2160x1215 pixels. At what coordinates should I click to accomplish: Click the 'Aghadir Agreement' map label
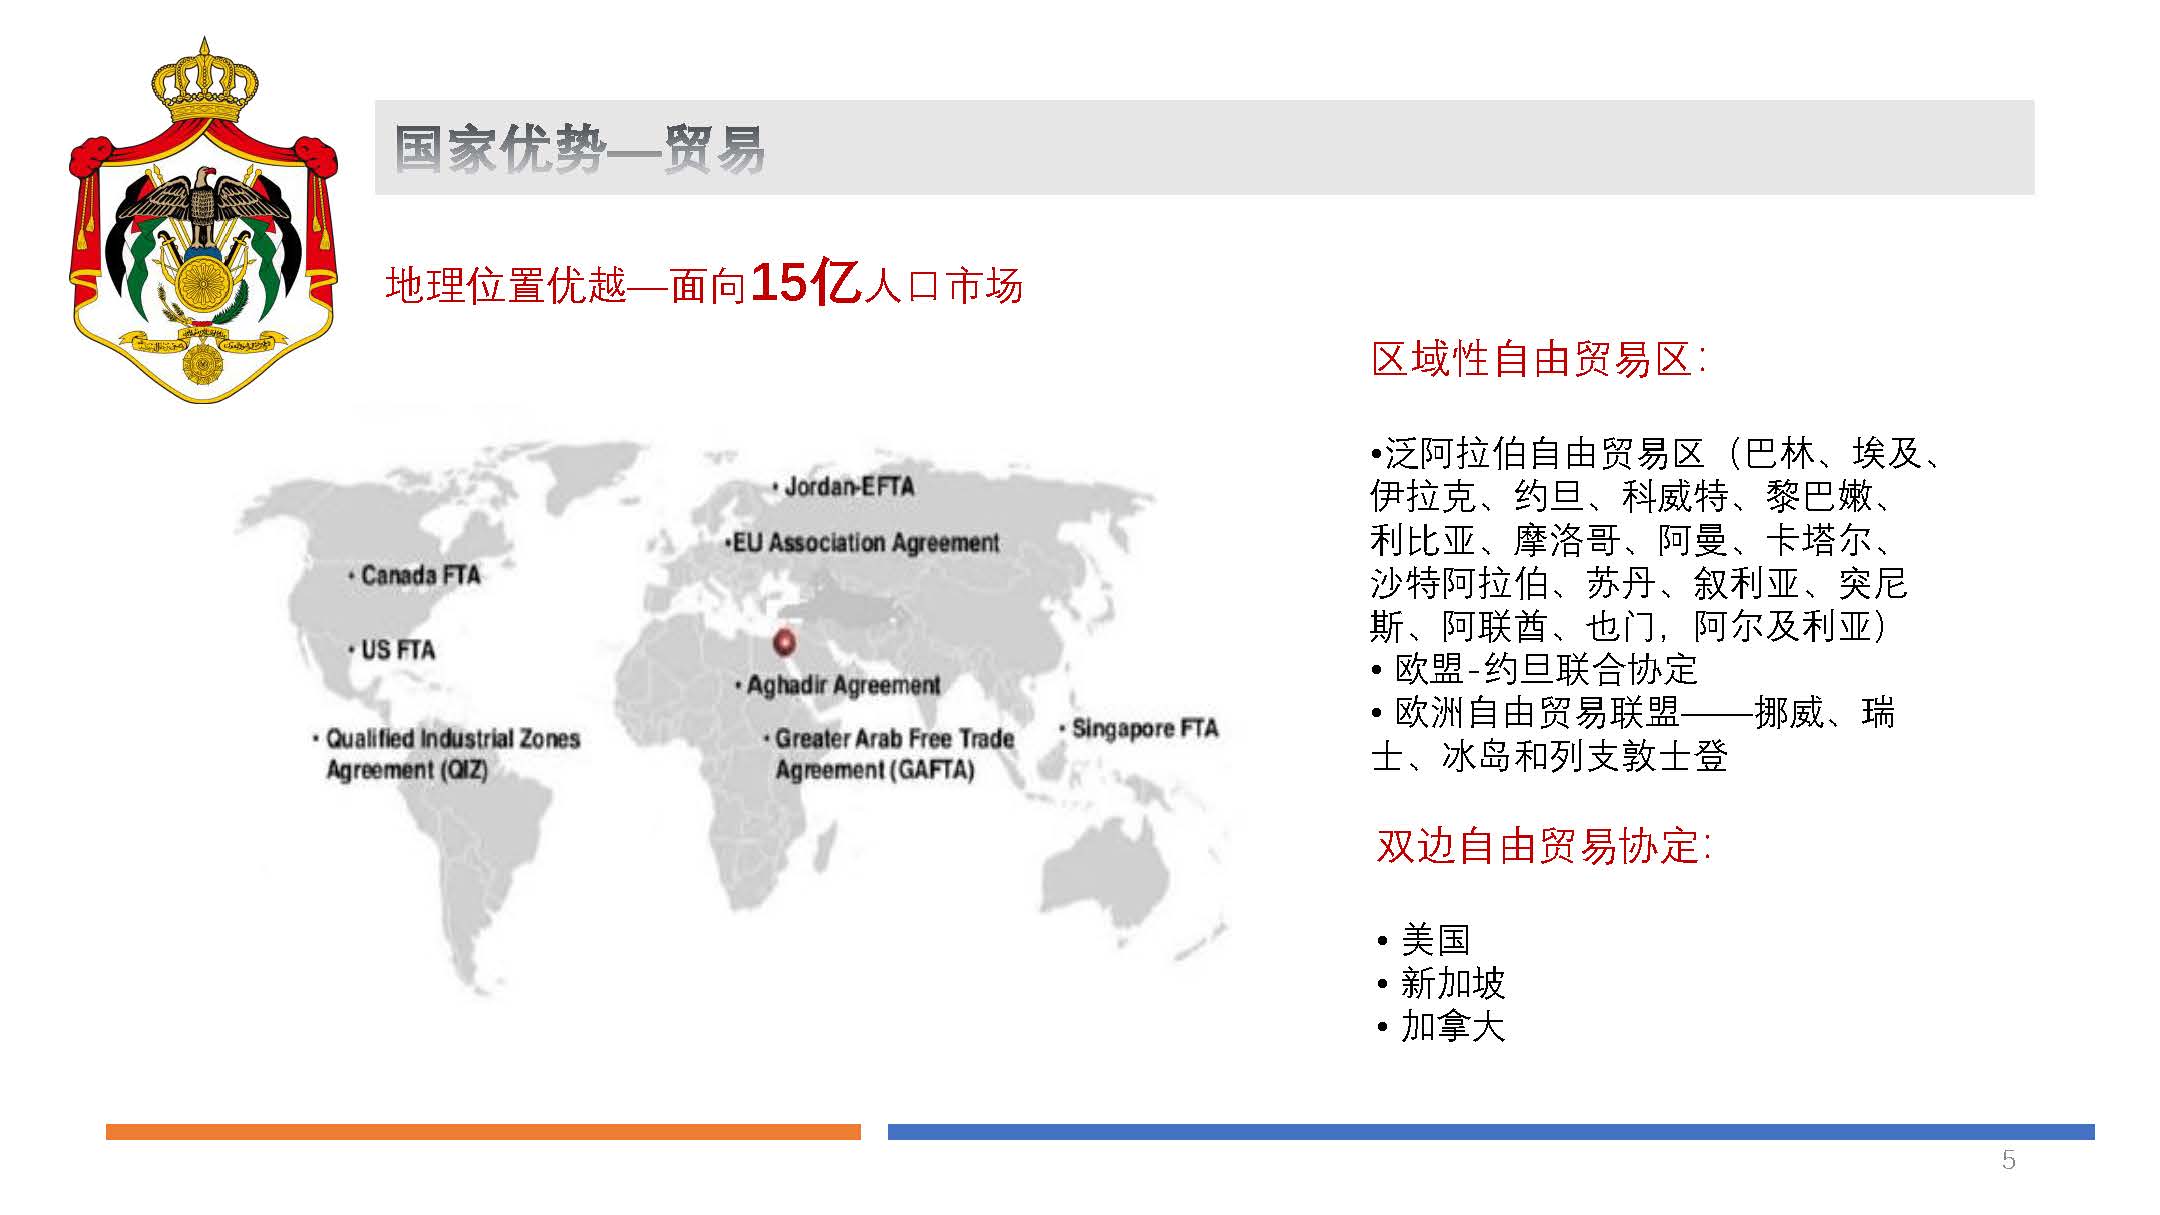click(x=838, y=686)
